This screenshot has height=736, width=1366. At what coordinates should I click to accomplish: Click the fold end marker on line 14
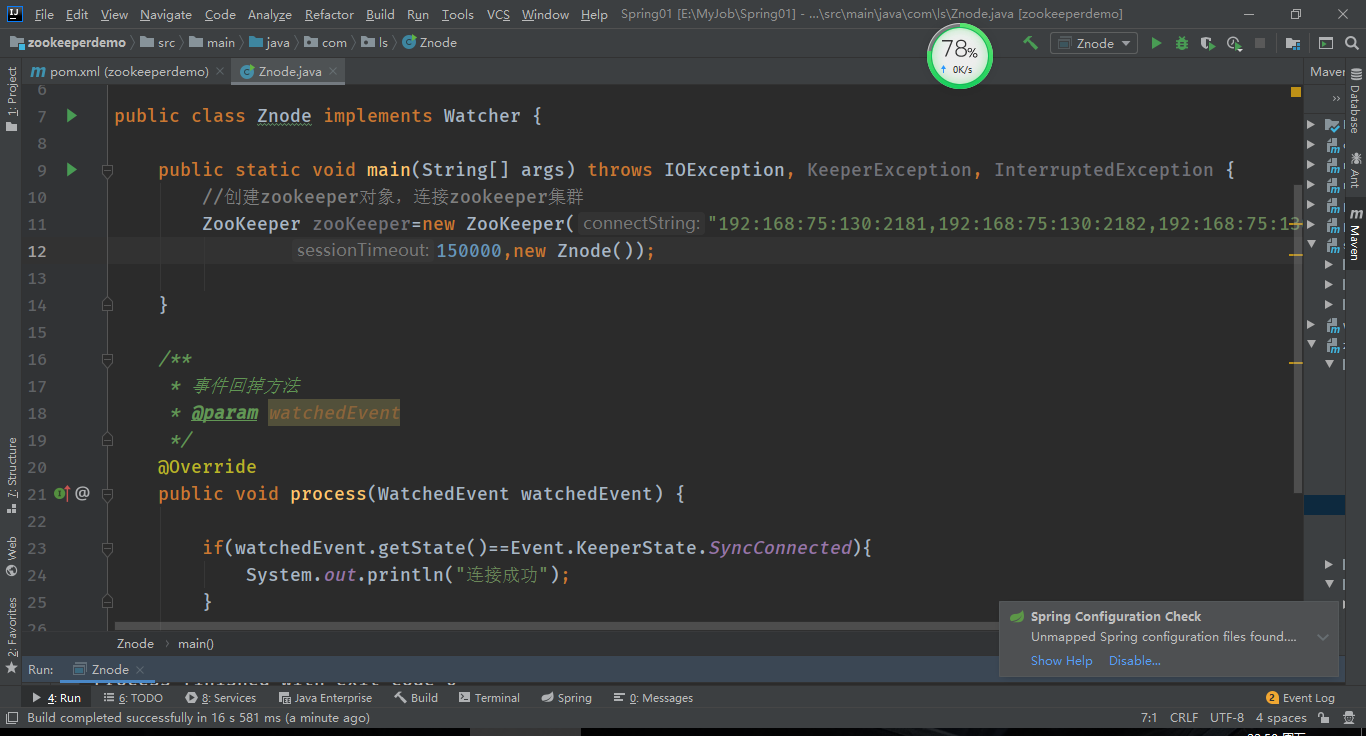tap(107, 305)
